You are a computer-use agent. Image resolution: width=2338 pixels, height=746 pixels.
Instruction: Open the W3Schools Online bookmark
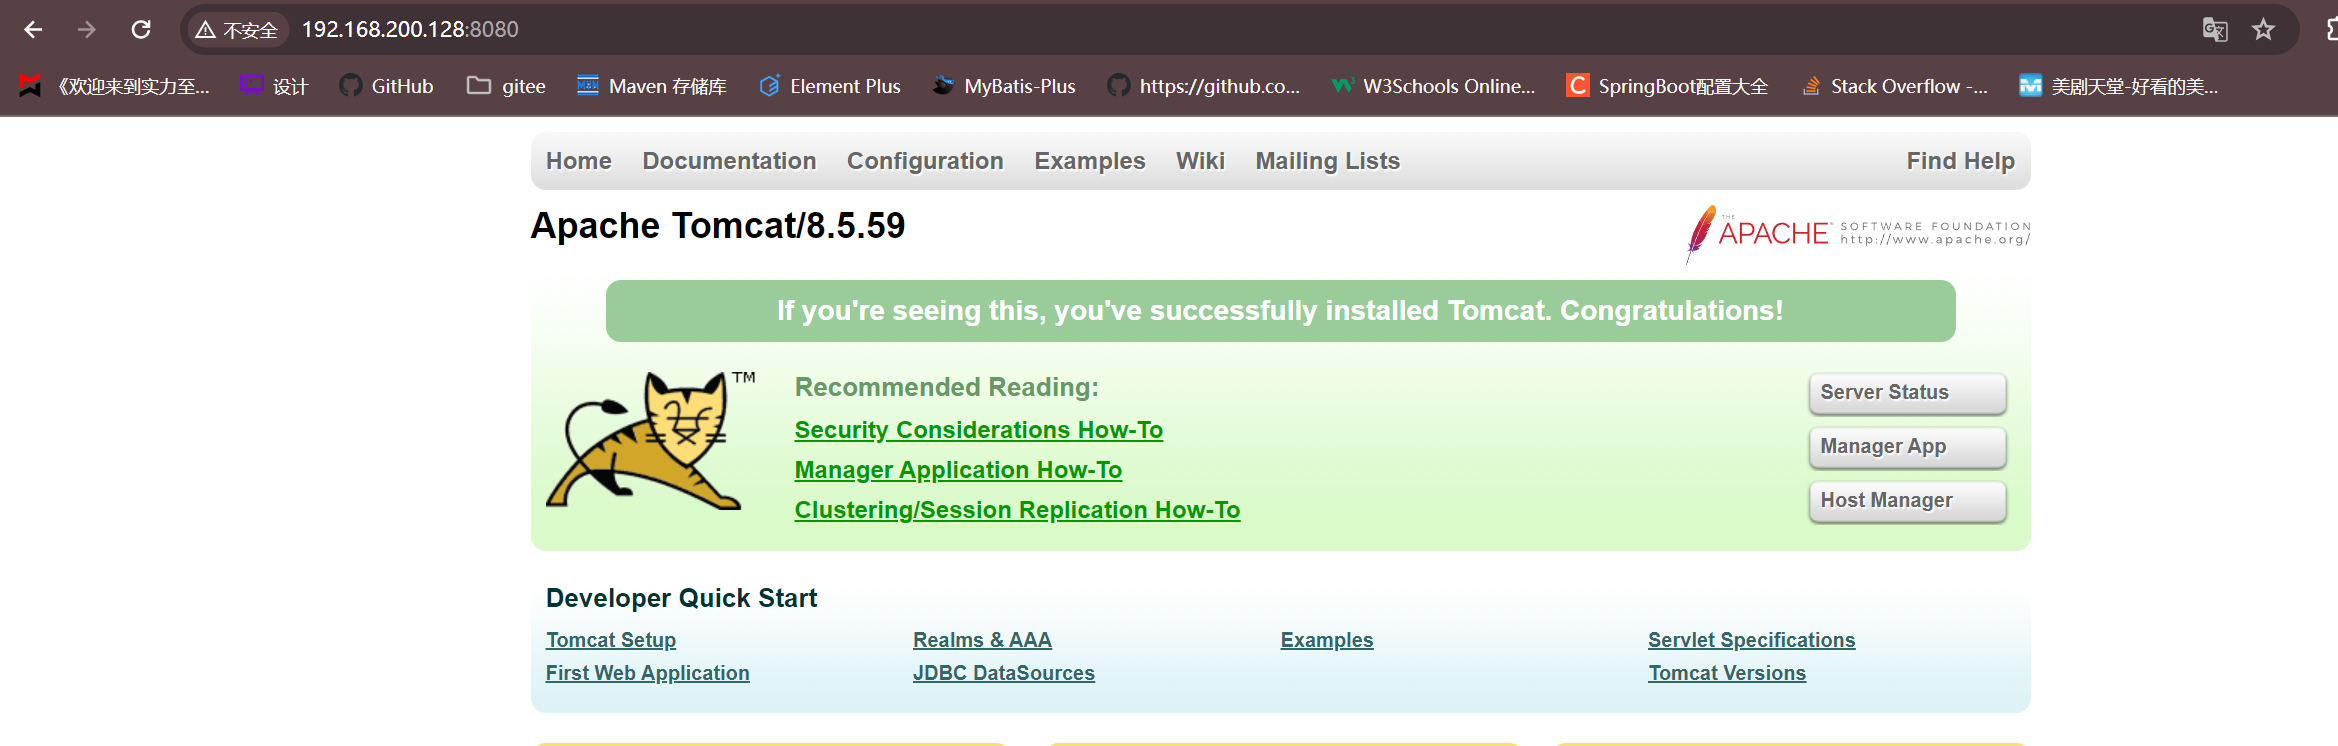tap(1433, 86)
